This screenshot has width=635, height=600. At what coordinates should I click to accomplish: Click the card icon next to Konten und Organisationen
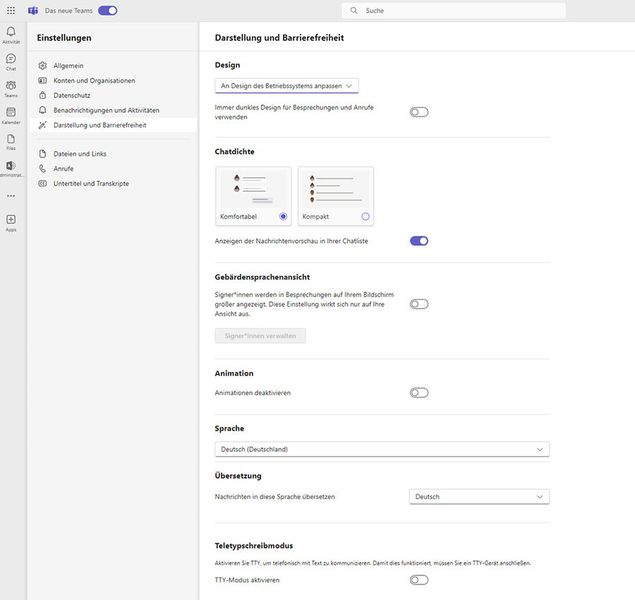click(43, 81)
